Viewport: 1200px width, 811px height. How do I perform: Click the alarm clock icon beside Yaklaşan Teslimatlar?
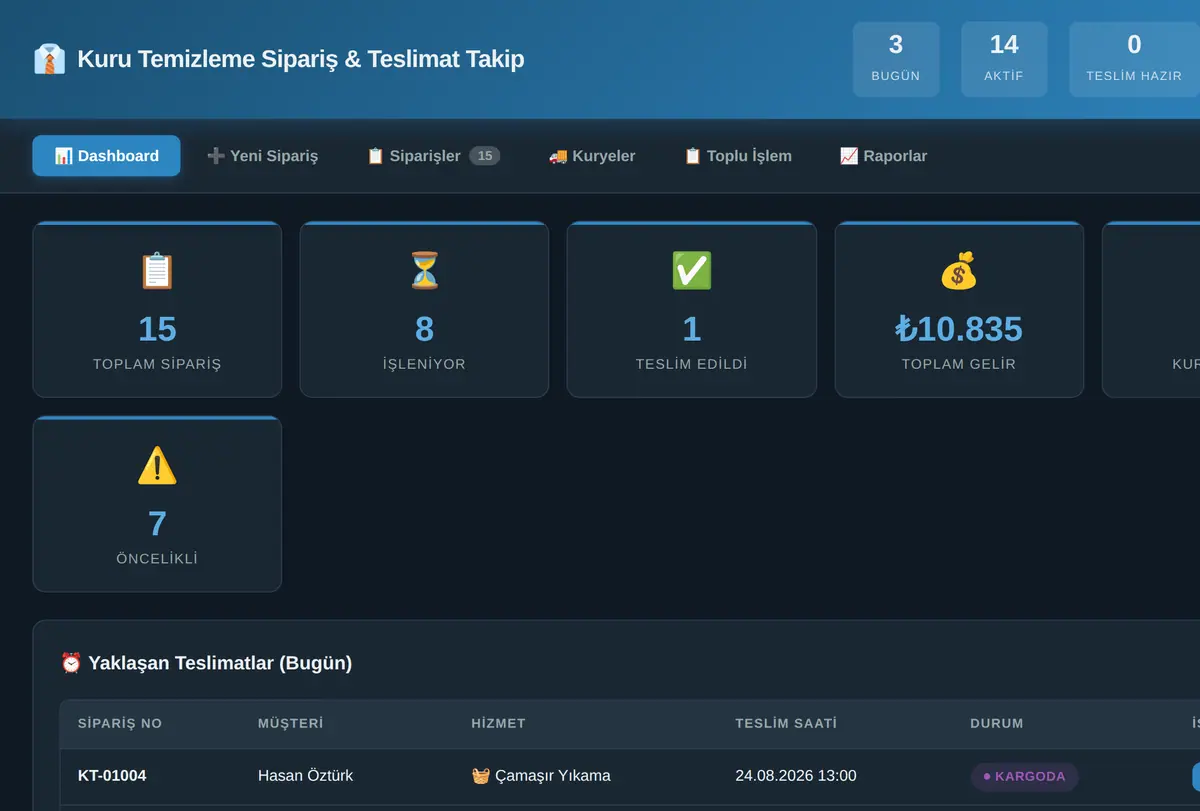(x=71, y=663)
